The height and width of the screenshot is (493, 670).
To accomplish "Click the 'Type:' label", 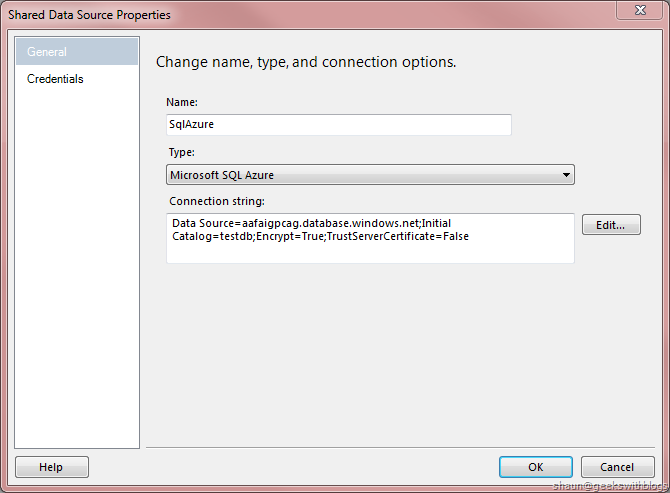I will click(182, 153).
